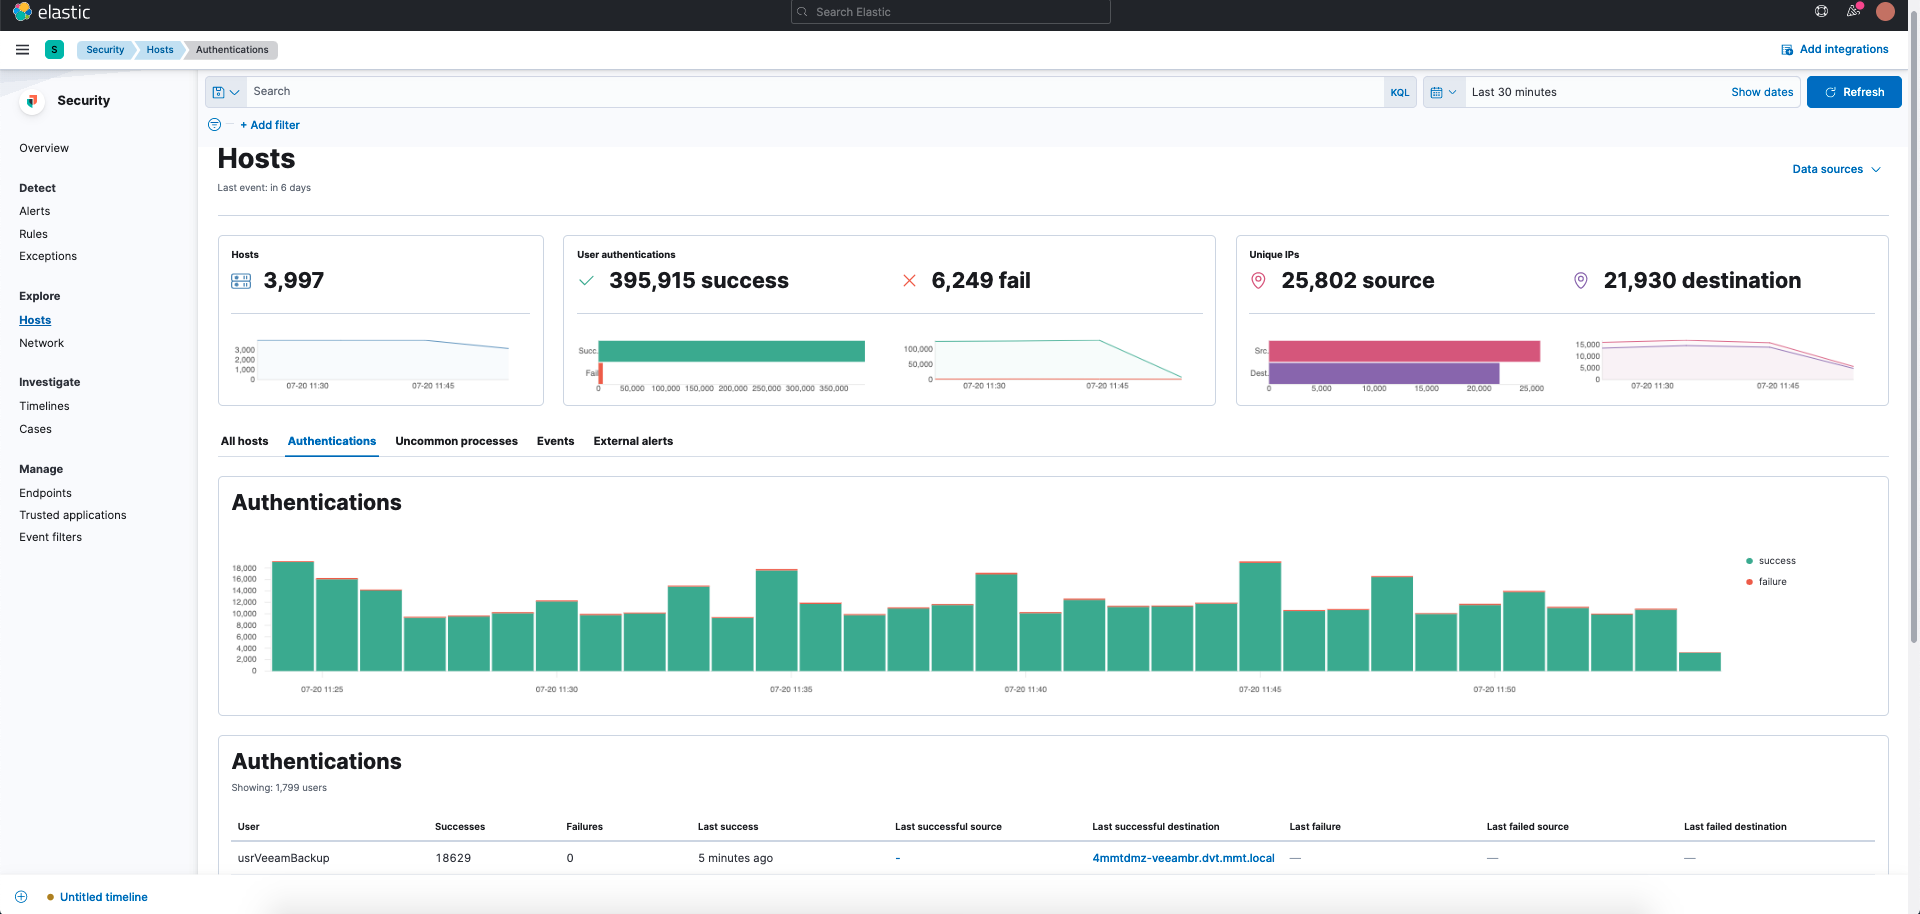Expand the Data sources dropdown

1836,169
